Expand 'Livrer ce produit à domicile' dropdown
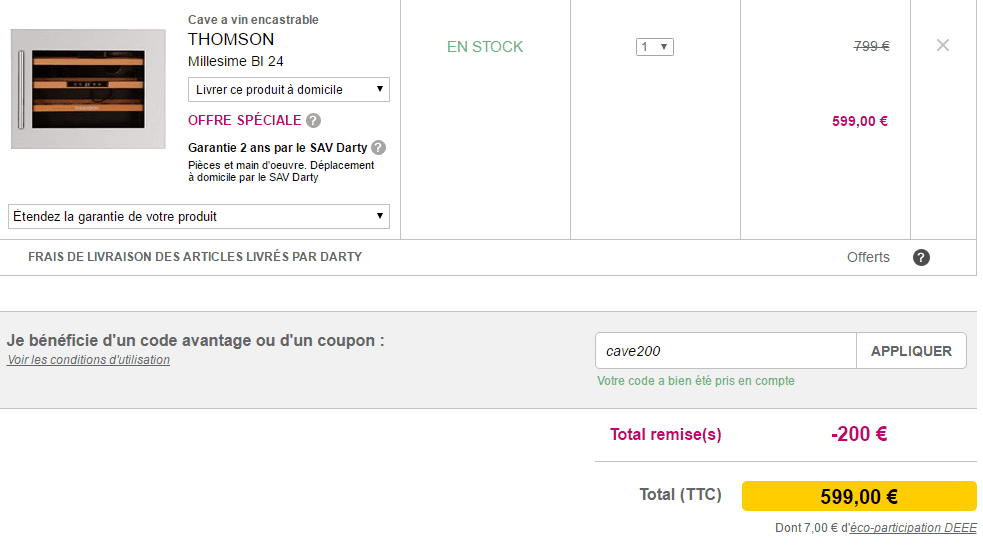 (x=288, y=90)
